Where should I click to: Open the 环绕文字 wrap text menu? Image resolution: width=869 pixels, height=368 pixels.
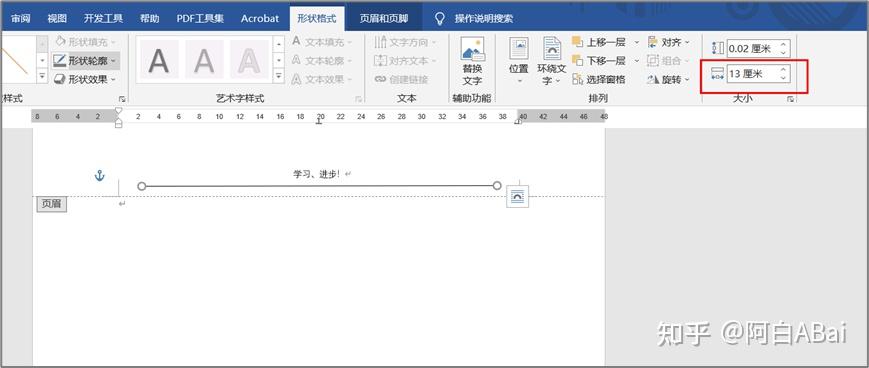(551, 61)
